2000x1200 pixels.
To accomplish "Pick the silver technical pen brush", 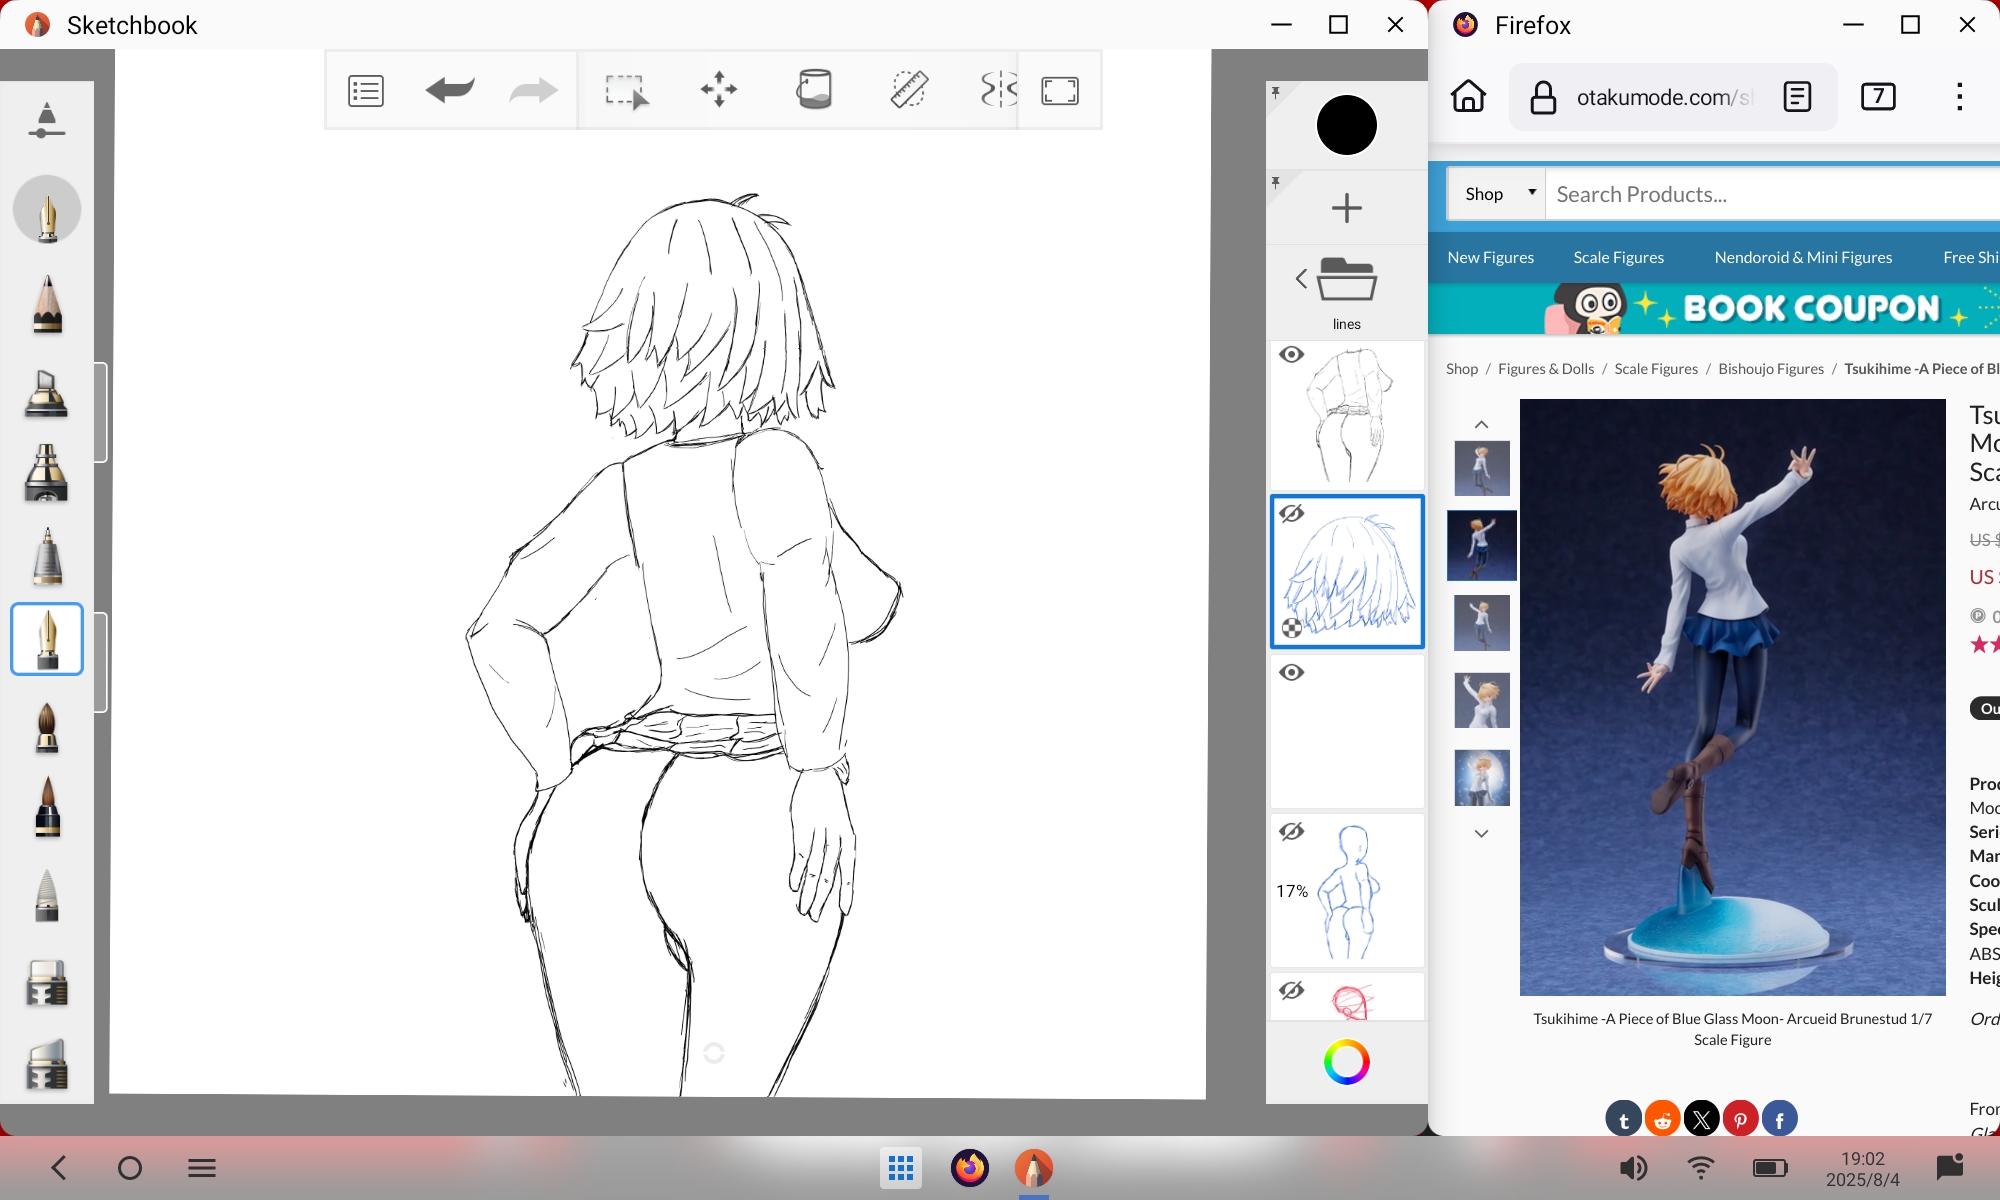I will (47, 556).
